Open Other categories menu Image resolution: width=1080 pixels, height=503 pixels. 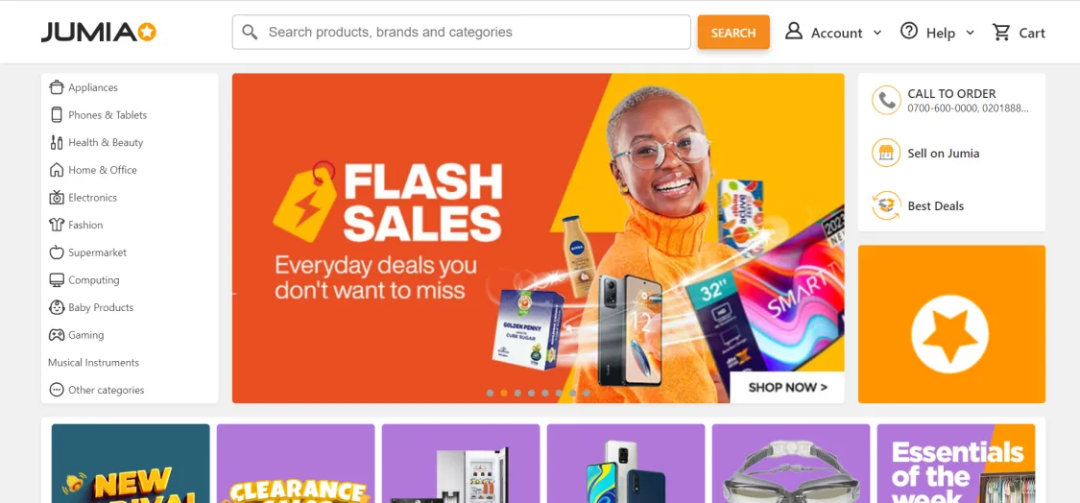96,390
